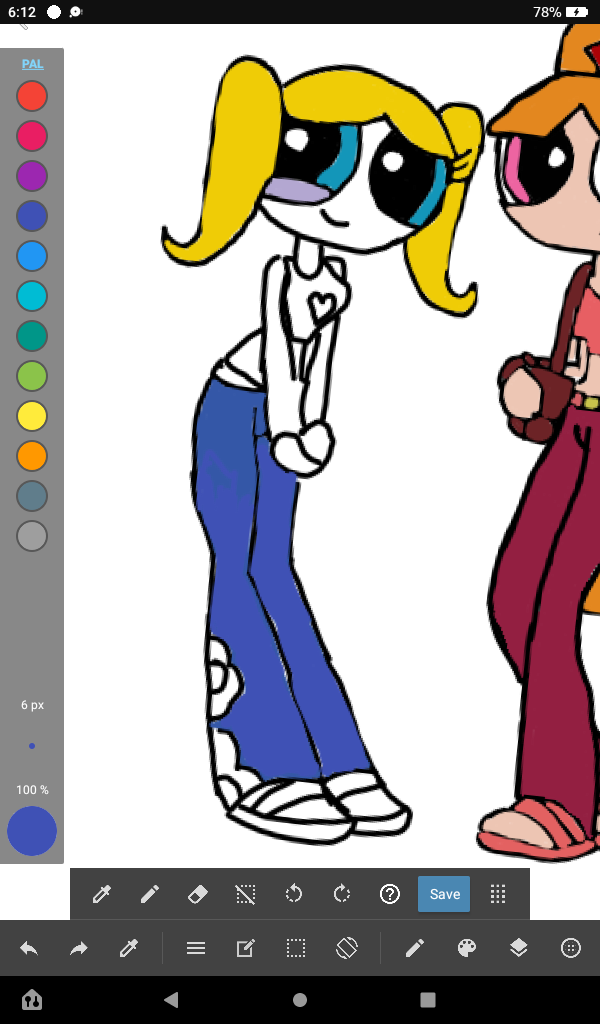Viewport: 600px width, 1024px height.
Task: Select the light green palette color
Action: point(32,376)
